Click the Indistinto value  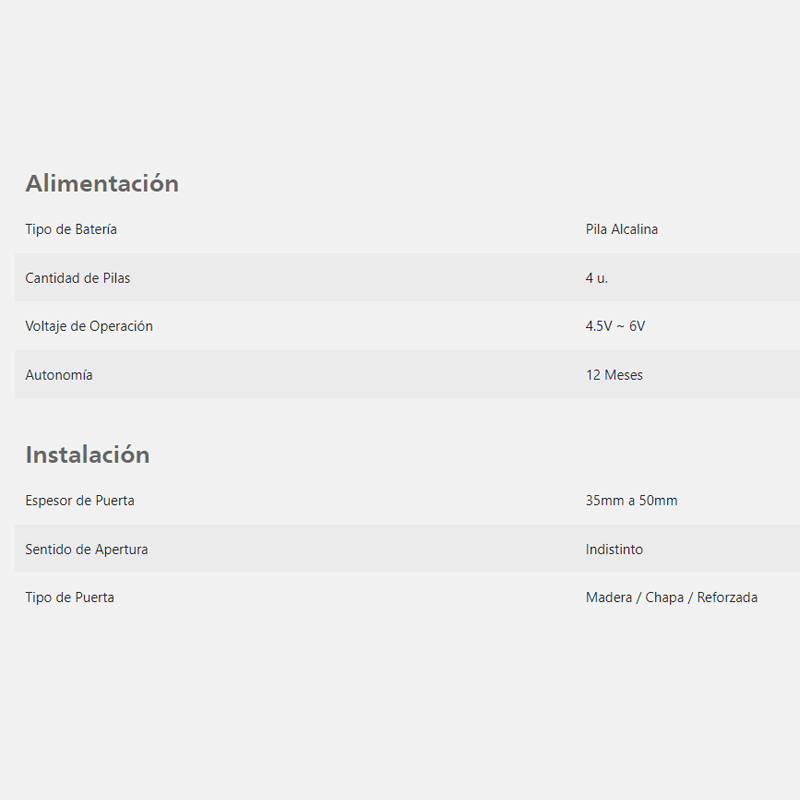point(614,549)
